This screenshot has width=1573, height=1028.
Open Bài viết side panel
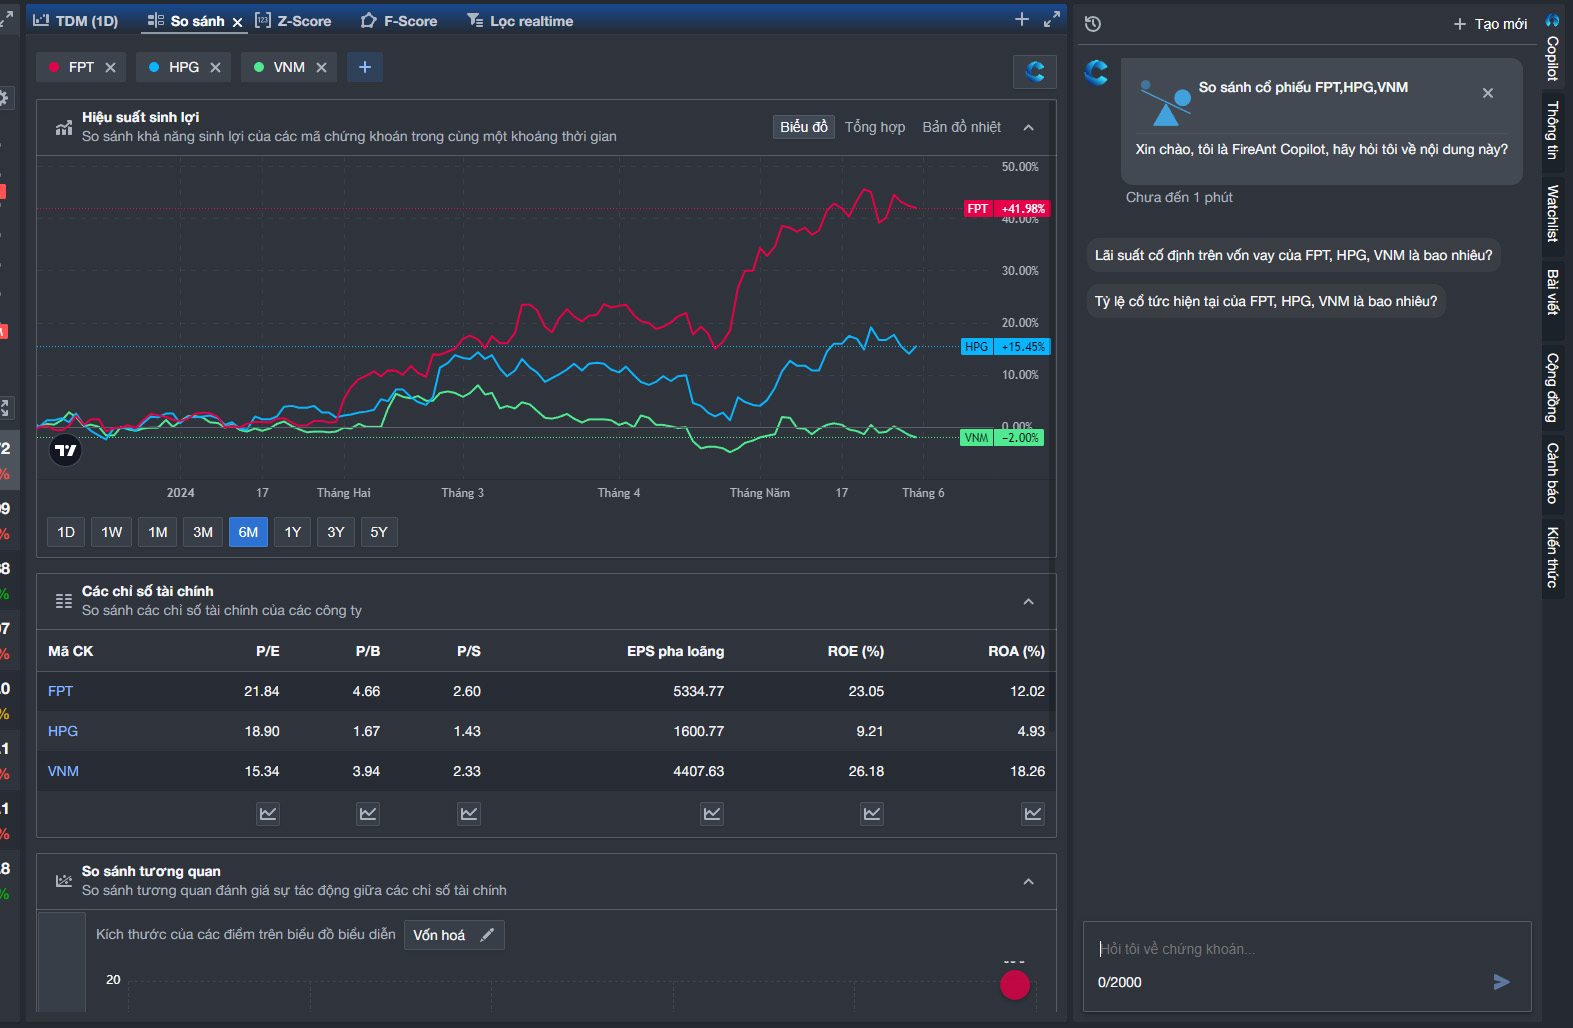pyautogui.click(x=1553, y=292)
